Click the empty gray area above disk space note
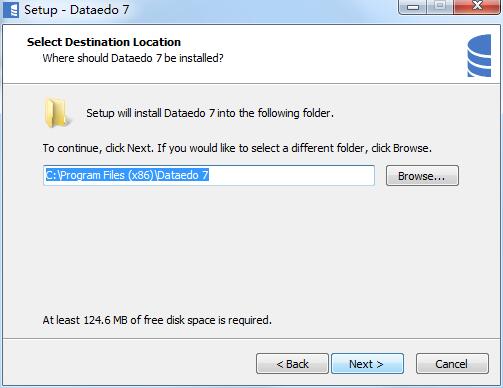This screenshot has height=388, width=503. pos(251,250)
